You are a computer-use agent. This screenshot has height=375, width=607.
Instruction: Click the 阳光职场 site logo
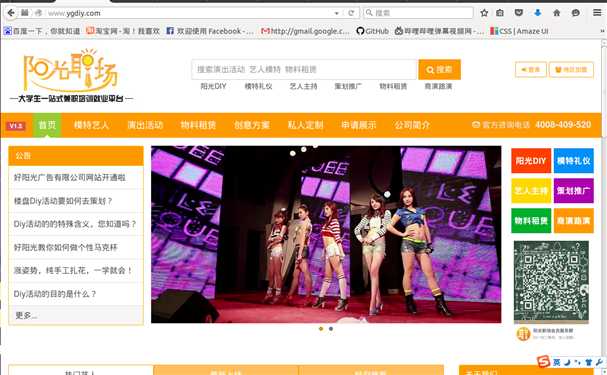(x=71, y=75)
